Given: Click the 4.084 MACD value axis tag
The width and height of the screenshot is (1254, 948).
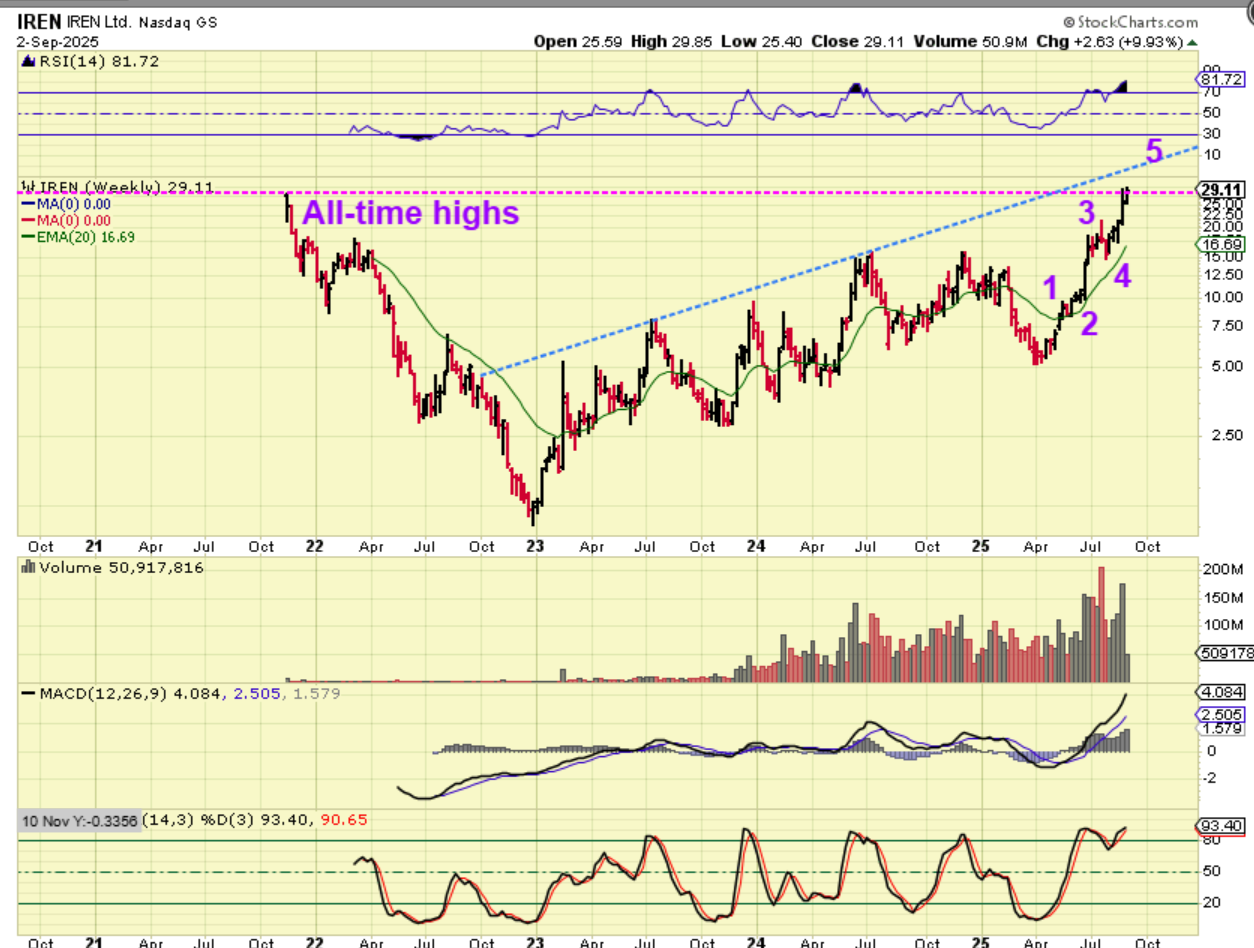Looking at the screenshot, I should 1221,692.
